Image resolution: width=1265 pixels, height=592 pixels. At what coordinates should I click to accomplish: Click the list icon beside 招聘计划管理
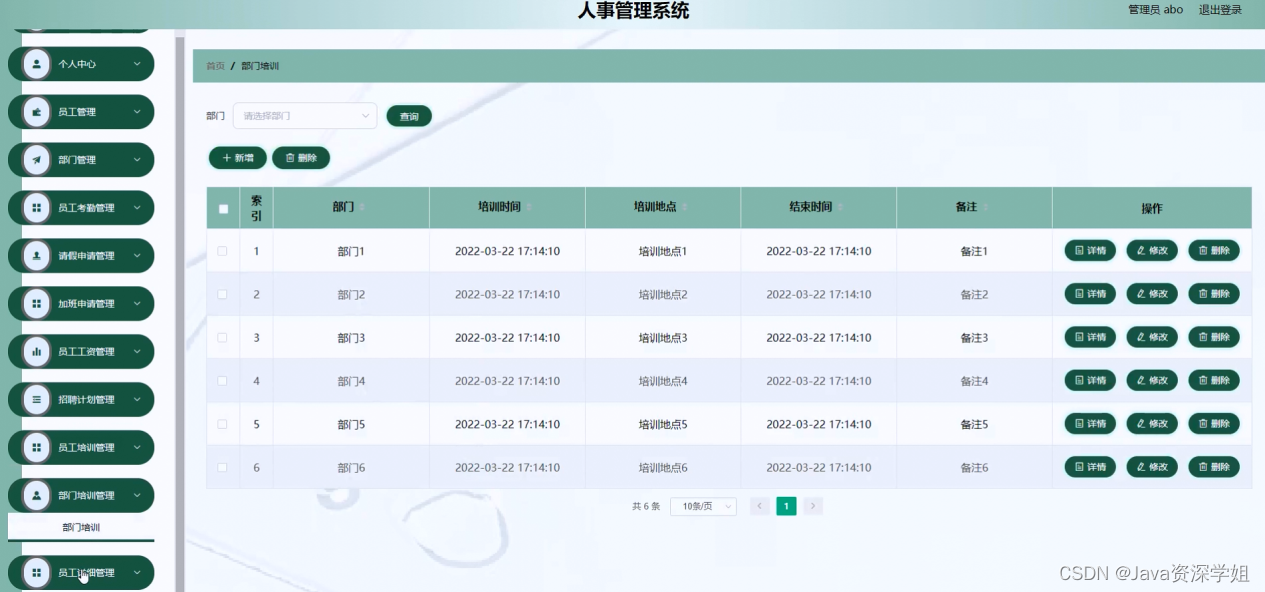37,400
